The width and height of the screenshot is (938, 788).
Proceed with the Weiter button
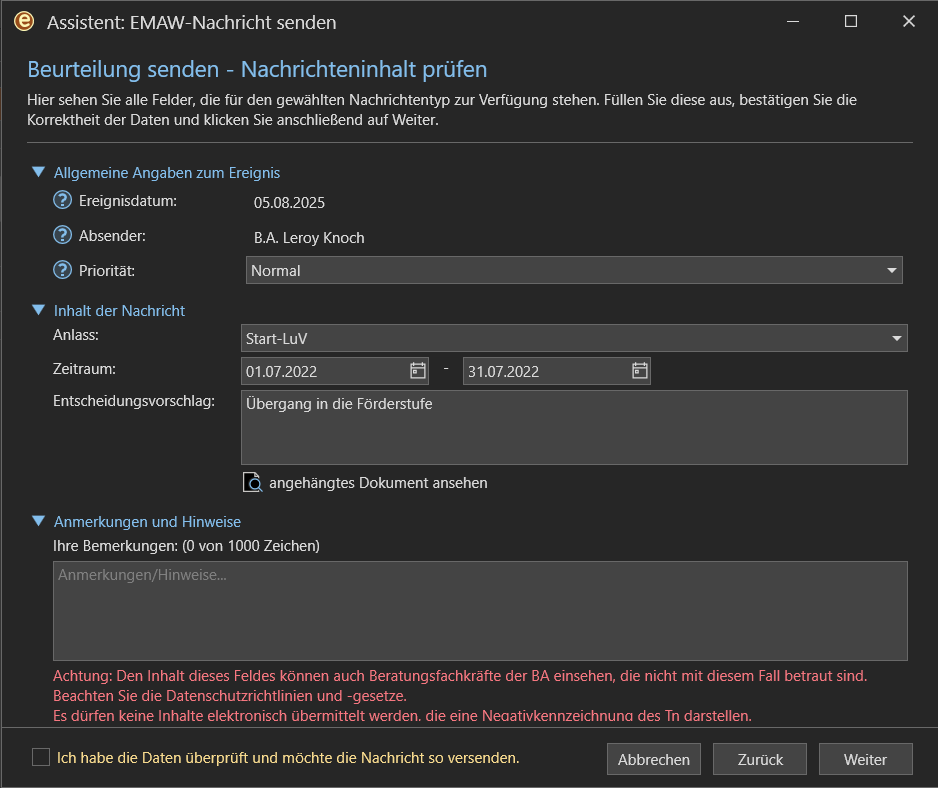click(x=865, y=759)
